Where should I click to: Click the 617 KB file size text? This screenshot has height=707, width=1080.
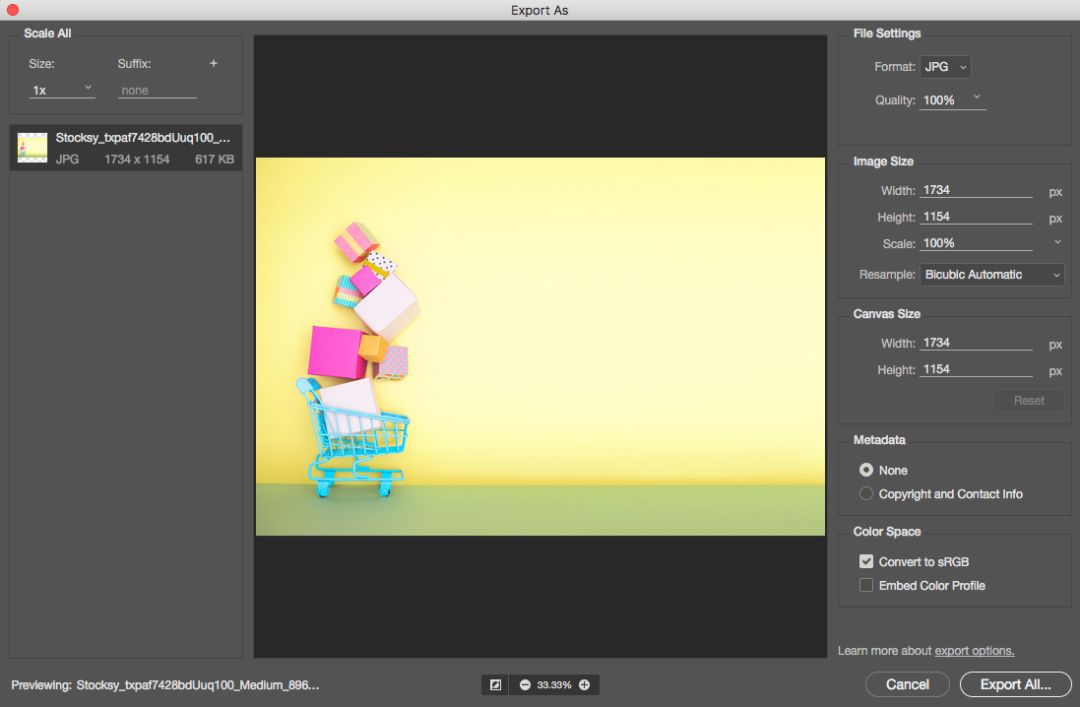[214, 159]
